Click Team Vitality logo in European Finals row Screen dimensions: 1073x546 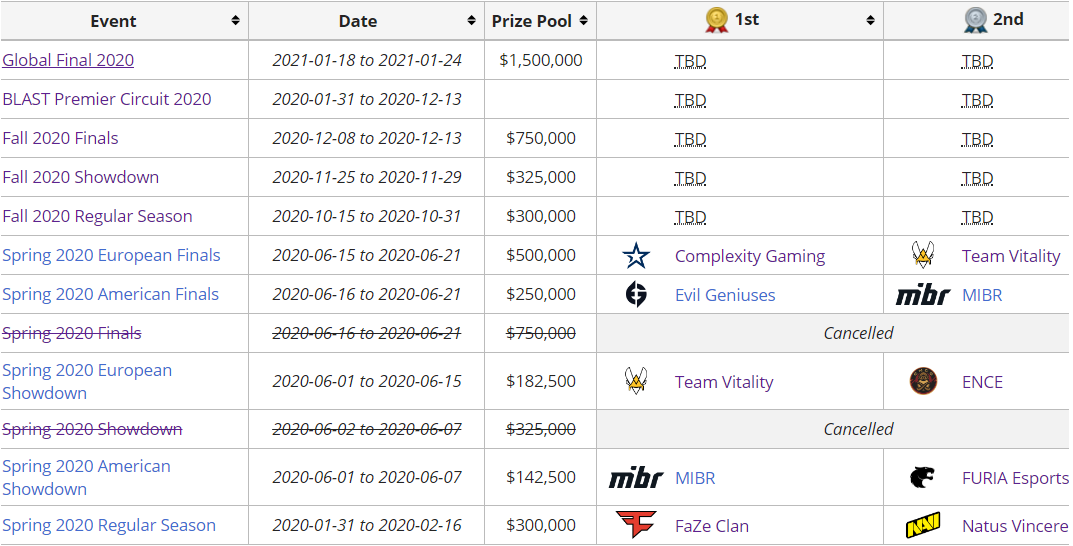(923, 255)
